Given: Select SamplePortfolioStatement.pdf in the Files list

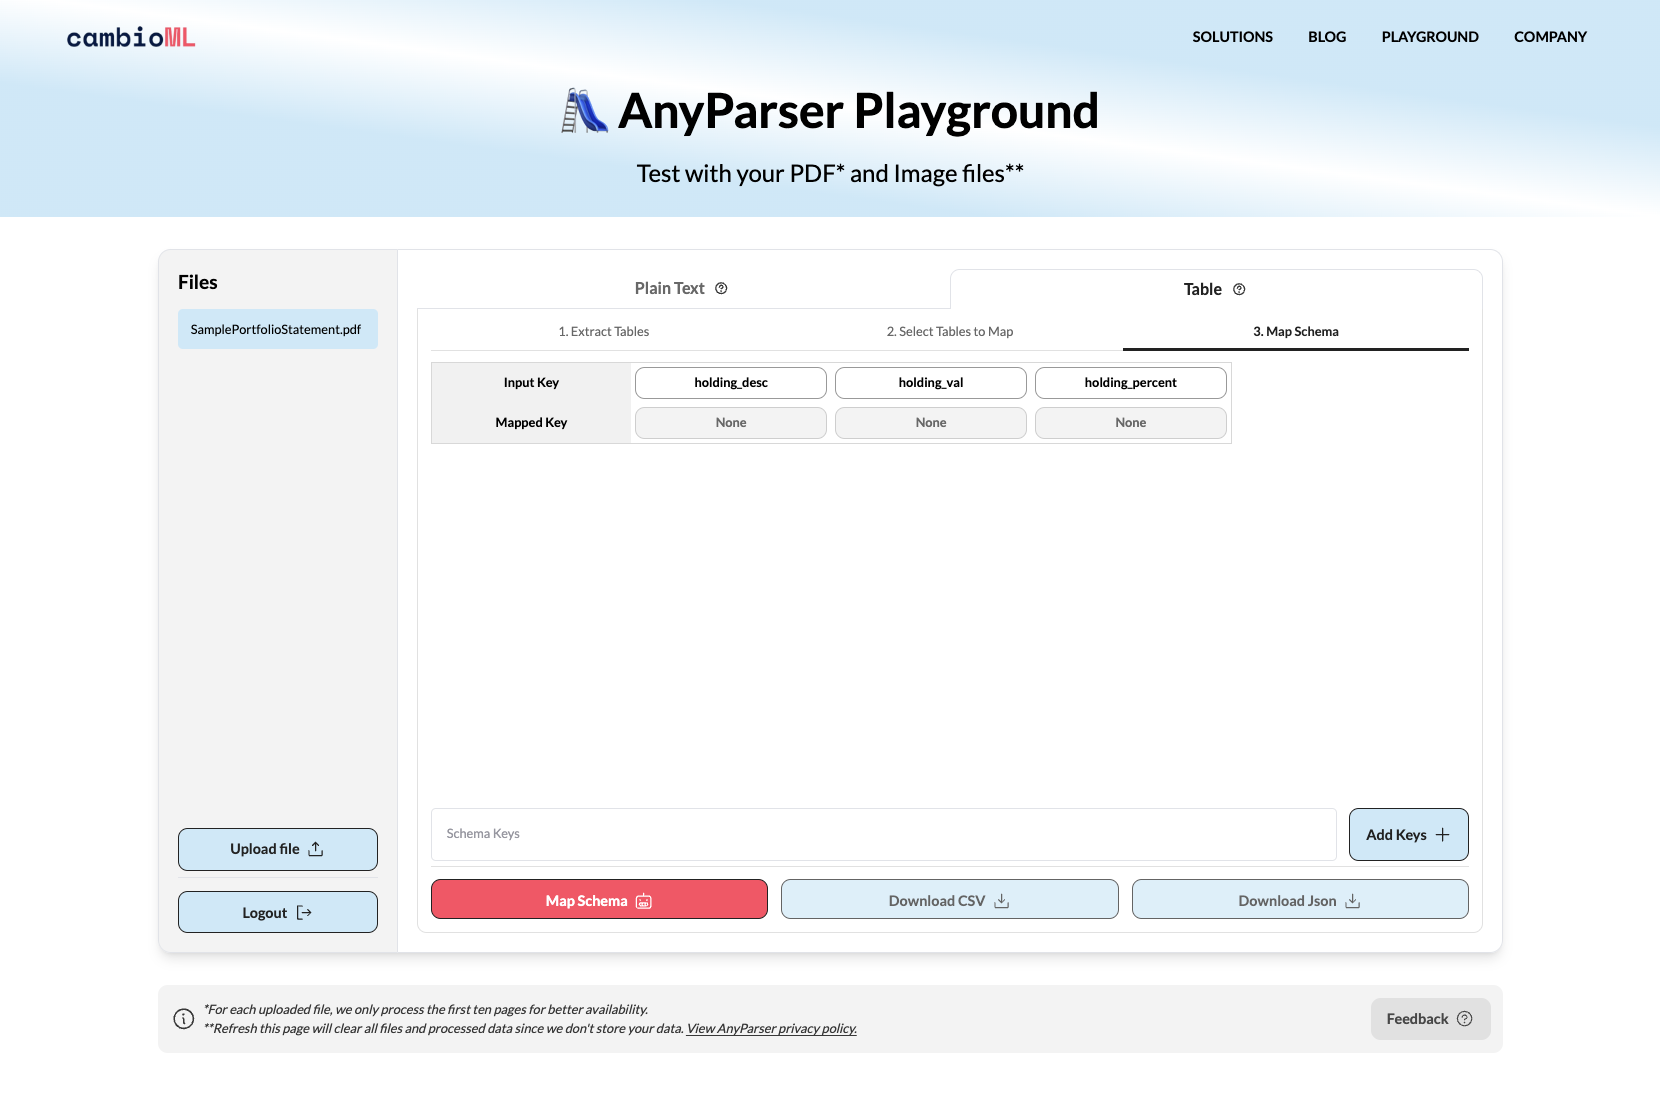Looking at the screenshot, I should coord(278,329).
